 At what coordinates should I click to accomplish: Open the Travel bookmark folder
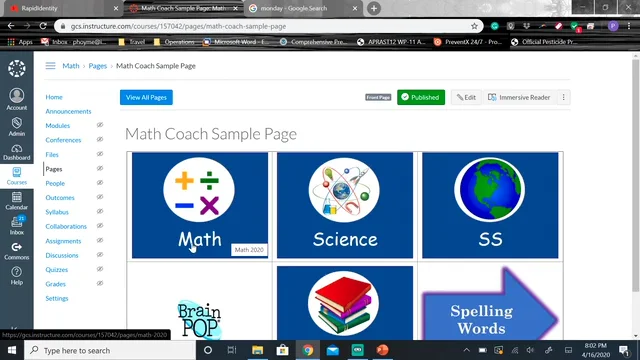click(x=132, y=42)
